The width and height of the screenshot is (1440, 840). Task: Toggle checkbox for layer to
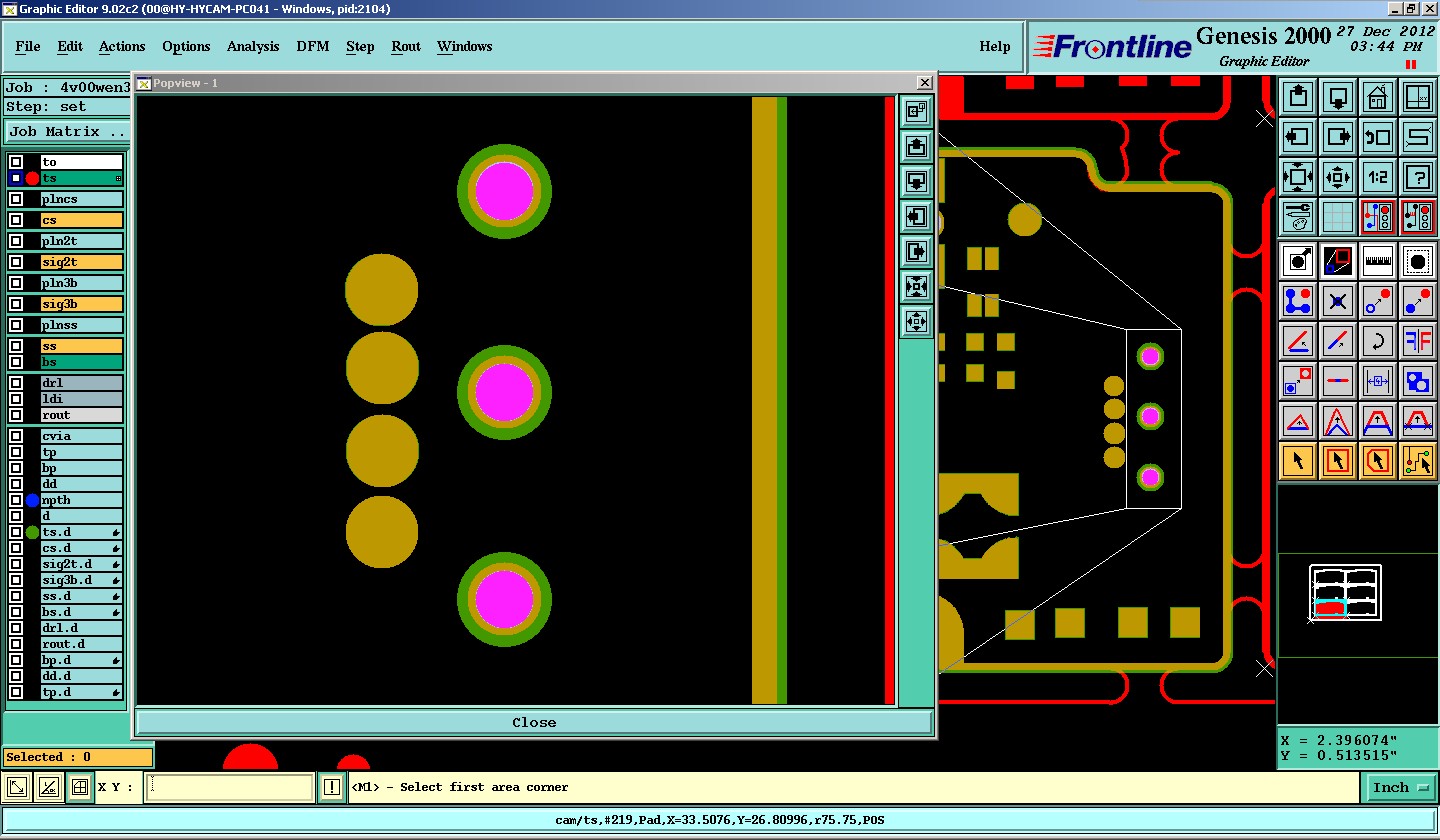point(16,162)
